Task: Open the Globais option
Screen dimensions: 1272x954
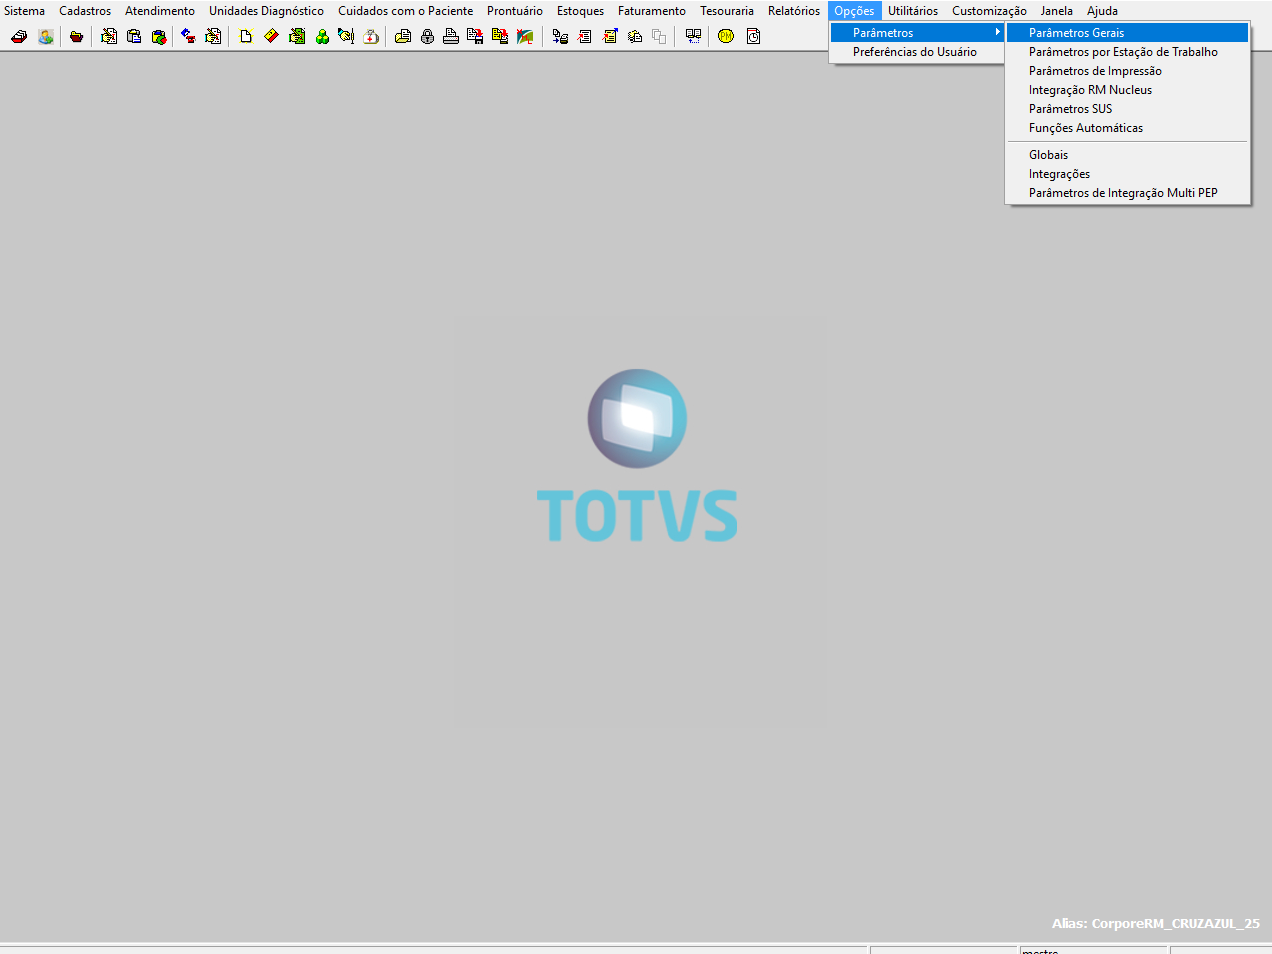Action: pos(1127,155)
